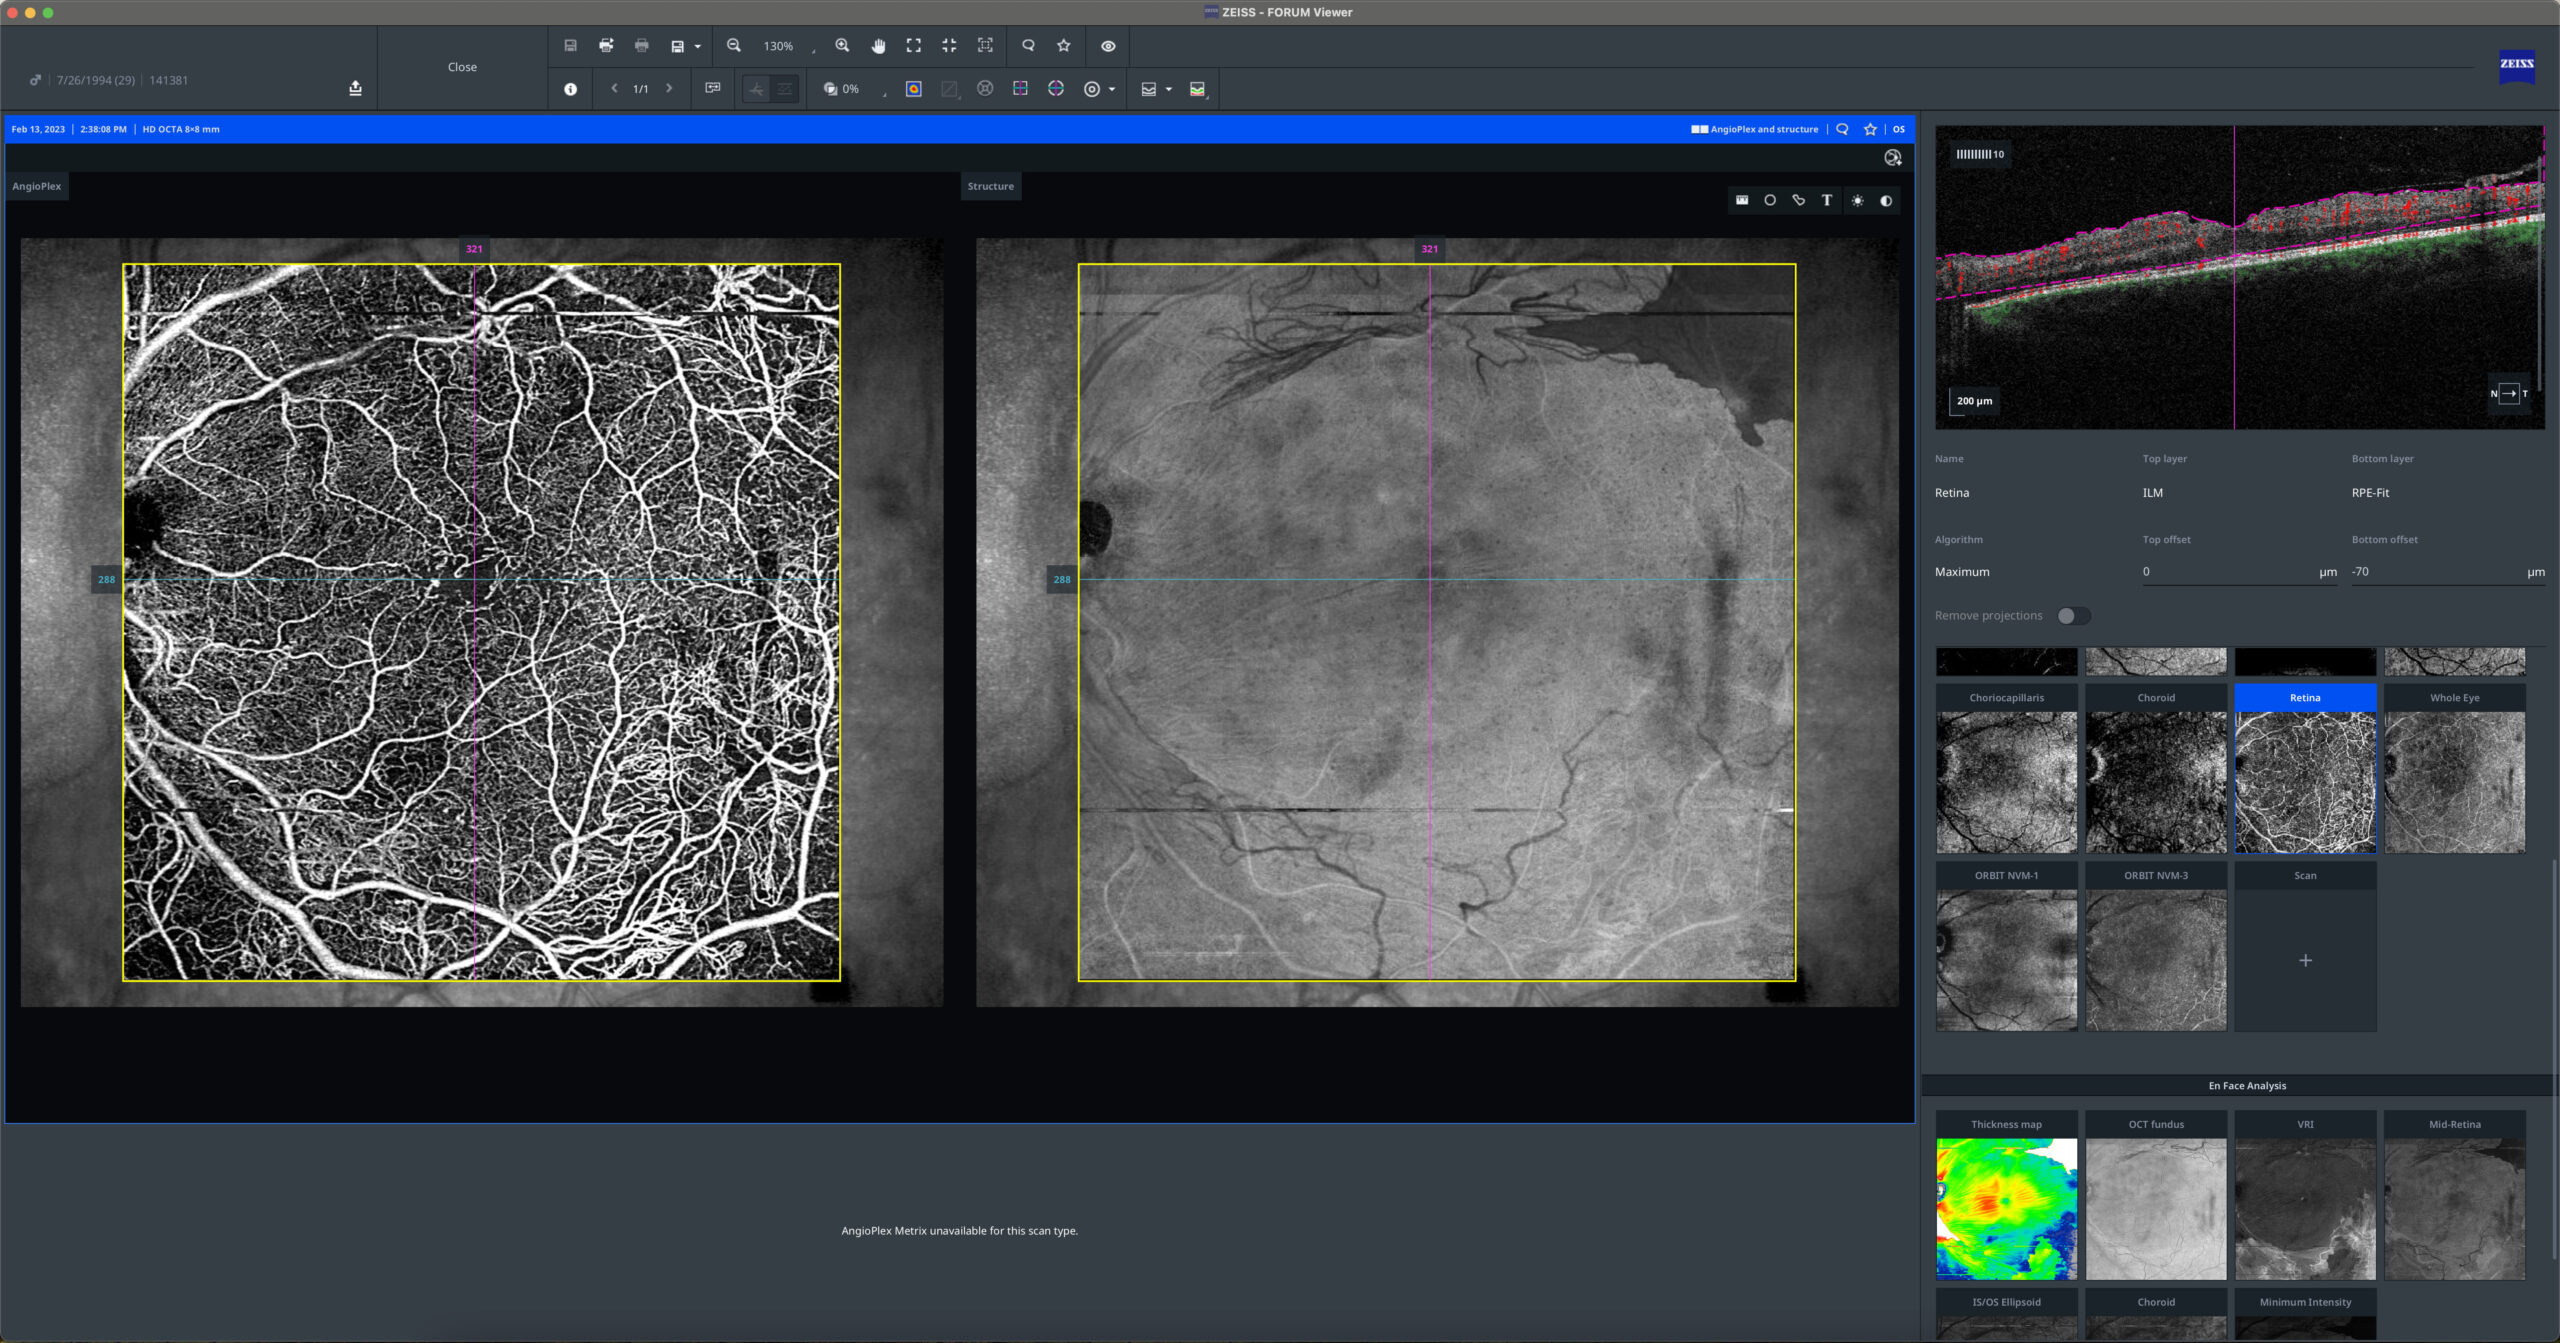Screen dimensions: 2560x1343
Task: Zoom in with the plus magnifier
Action: 842,46
